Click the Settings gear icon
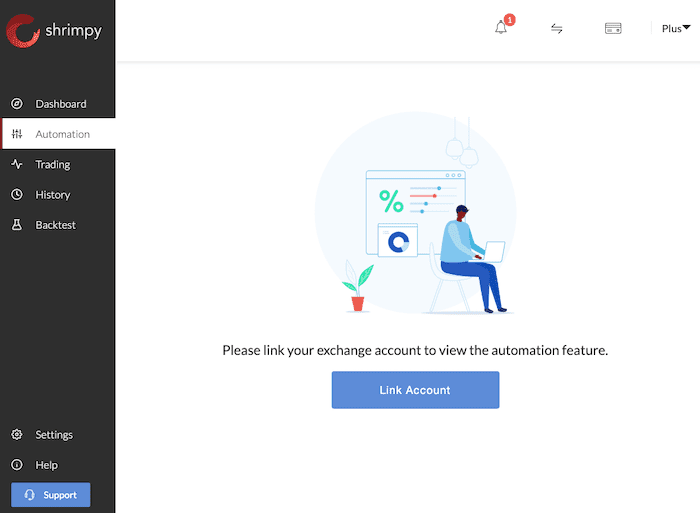Viewport: 700px width, 513px height. (17, 434)
